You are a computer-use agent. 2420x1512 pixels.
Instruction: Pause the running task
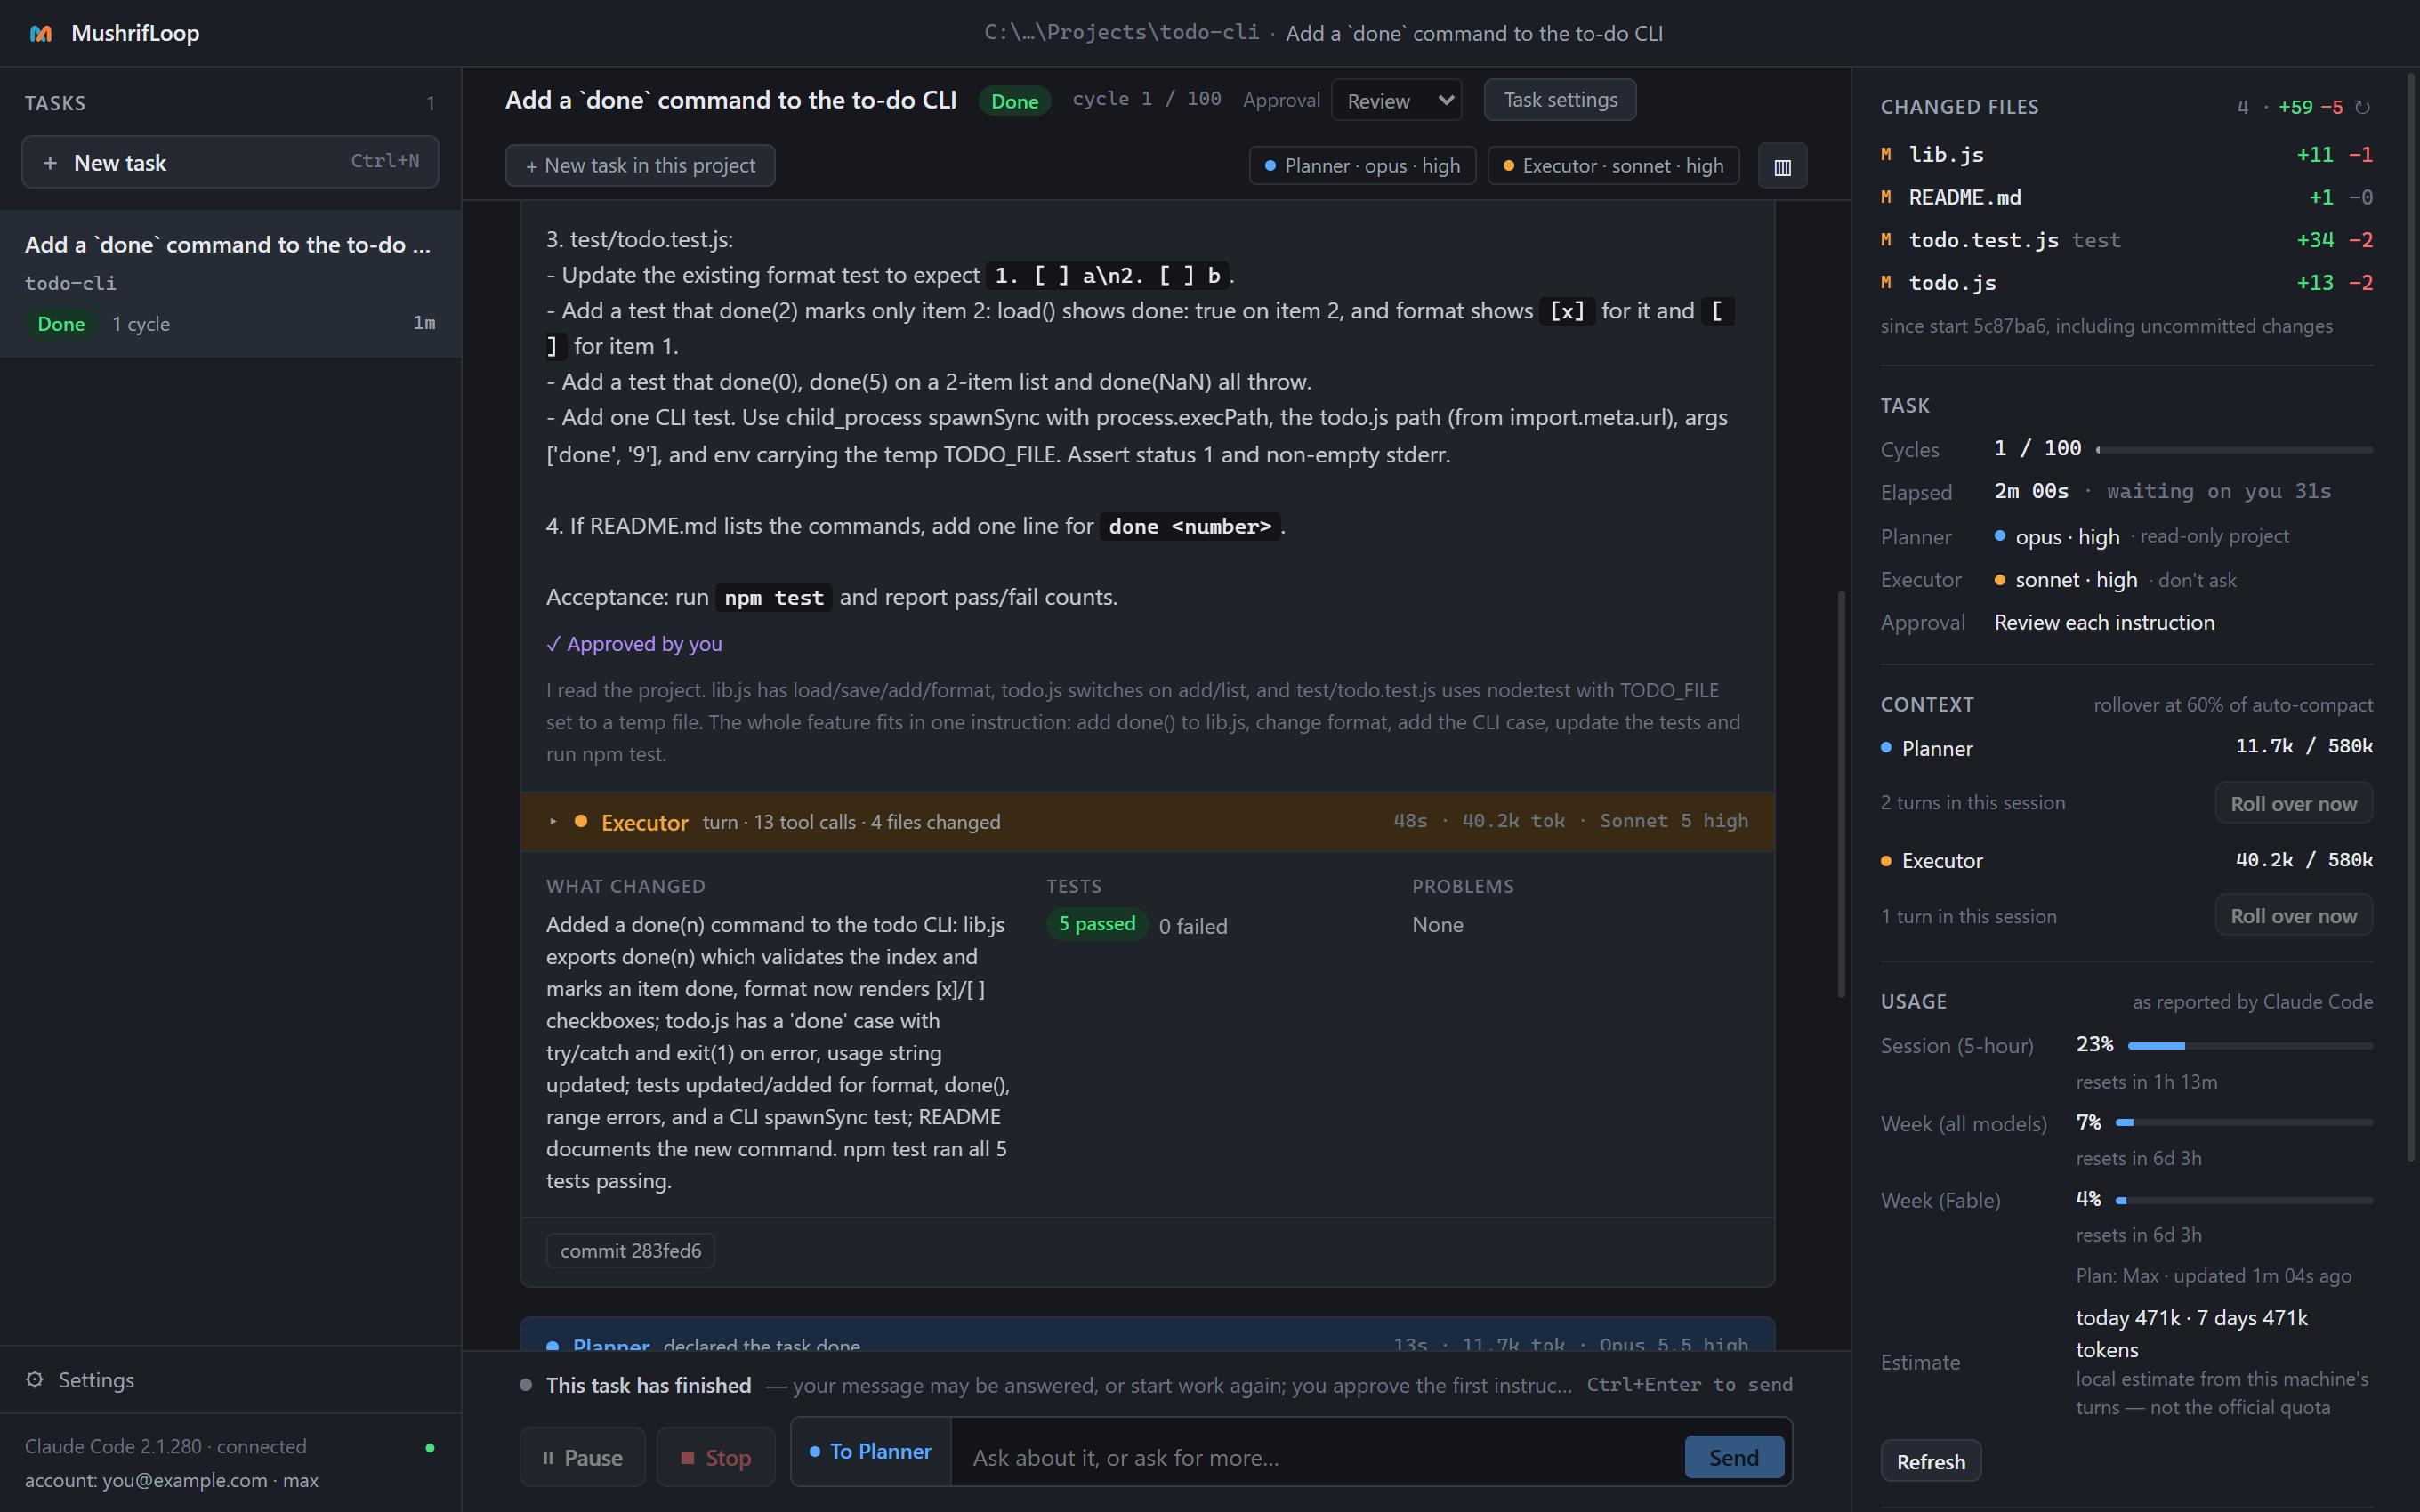point(582,1457)
